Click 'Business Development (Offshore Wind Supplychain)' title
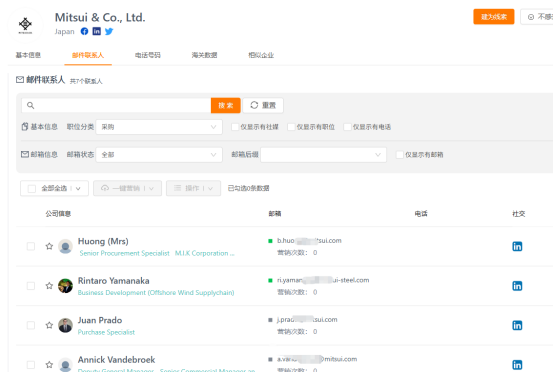Viewport: 553px width, 373px height. pos(156,293)
